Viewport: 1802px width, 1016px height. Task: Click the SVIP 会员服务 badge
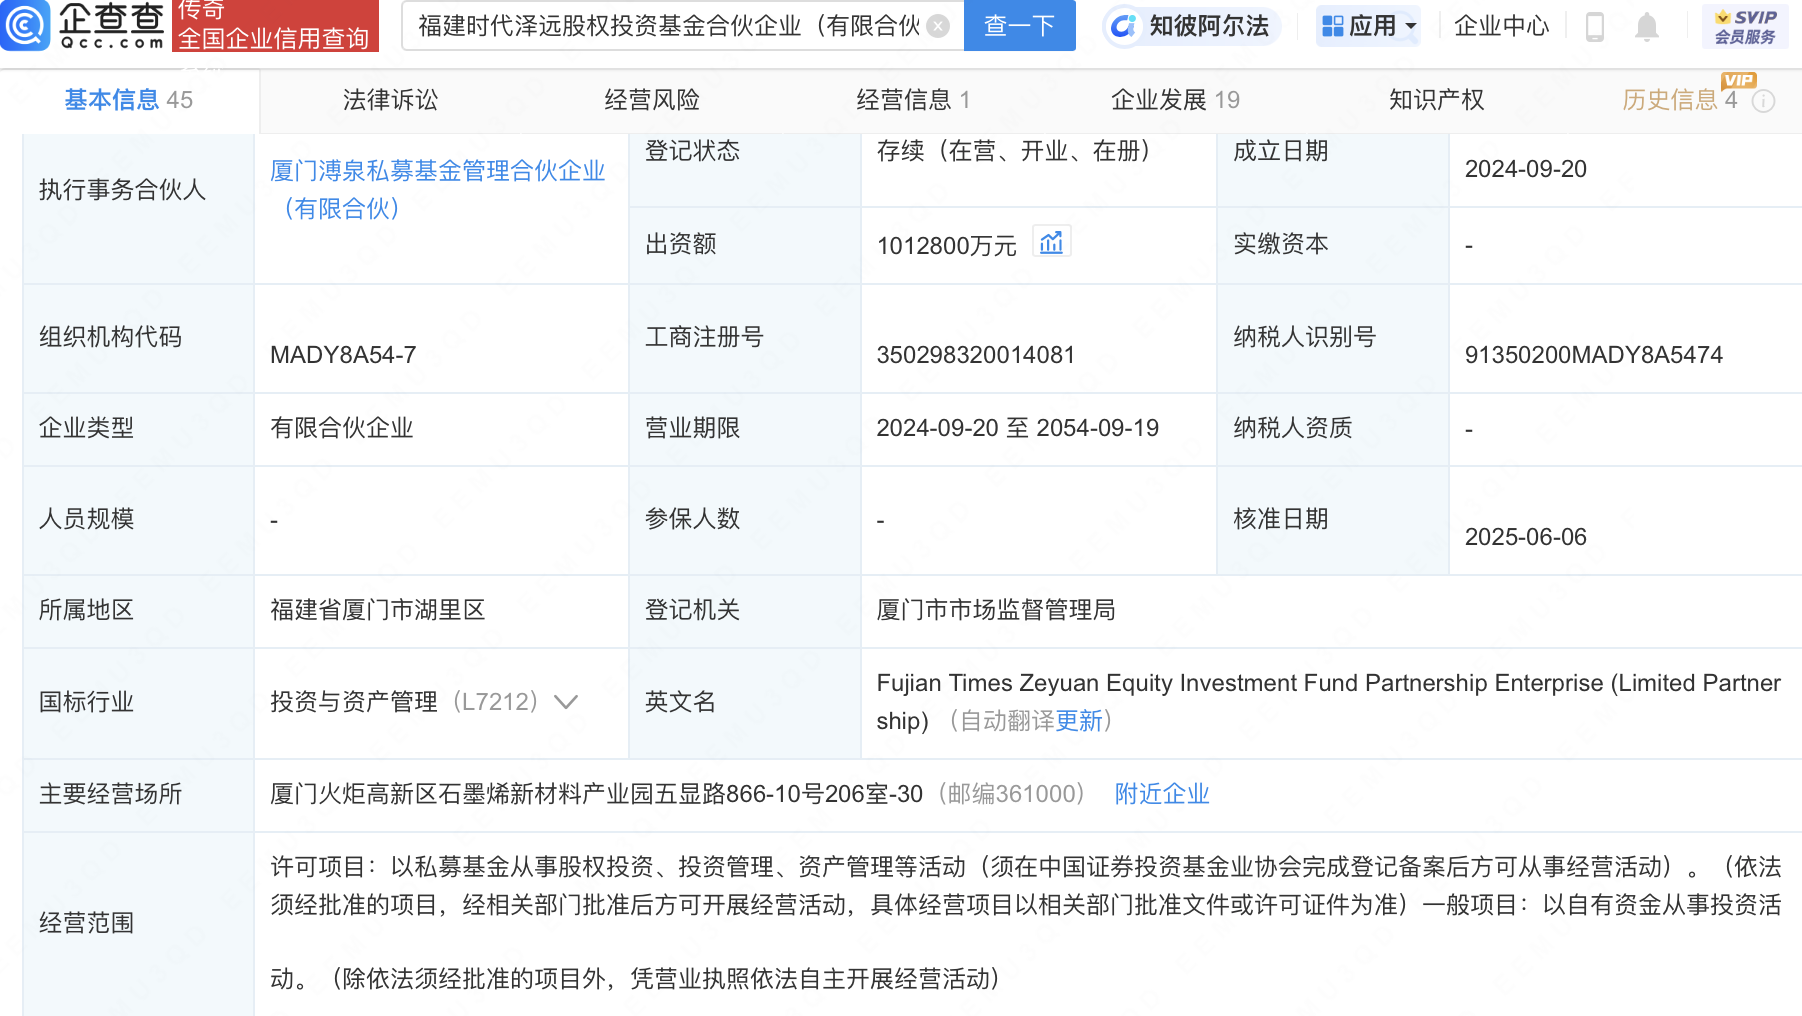(1743, 26)
